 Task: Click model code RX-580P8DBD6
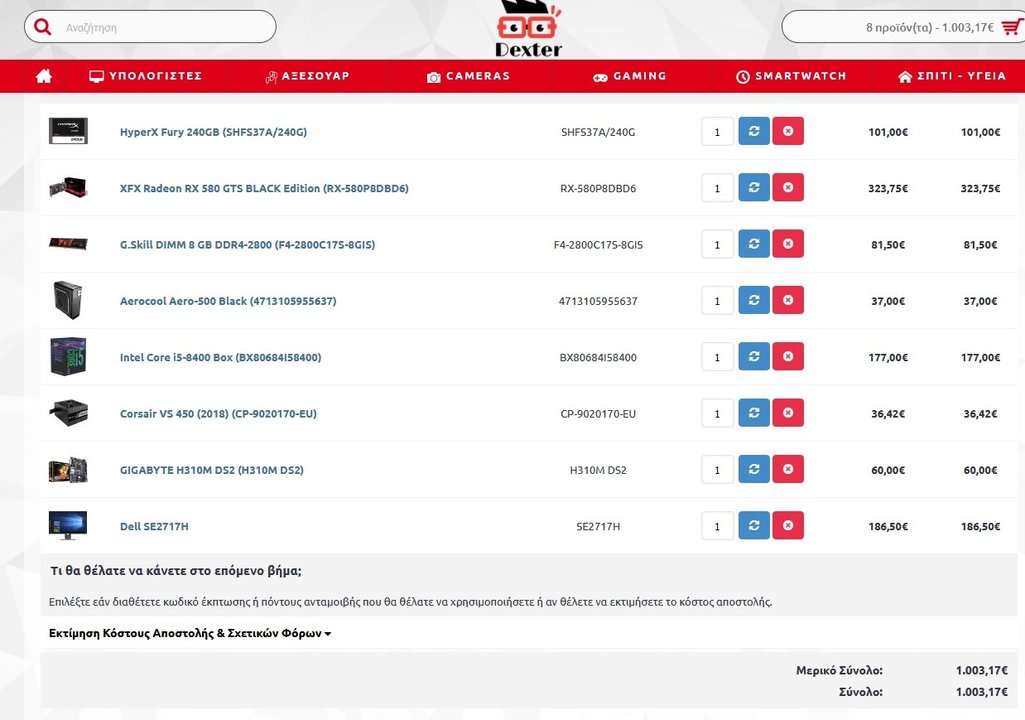pos(598,188)
